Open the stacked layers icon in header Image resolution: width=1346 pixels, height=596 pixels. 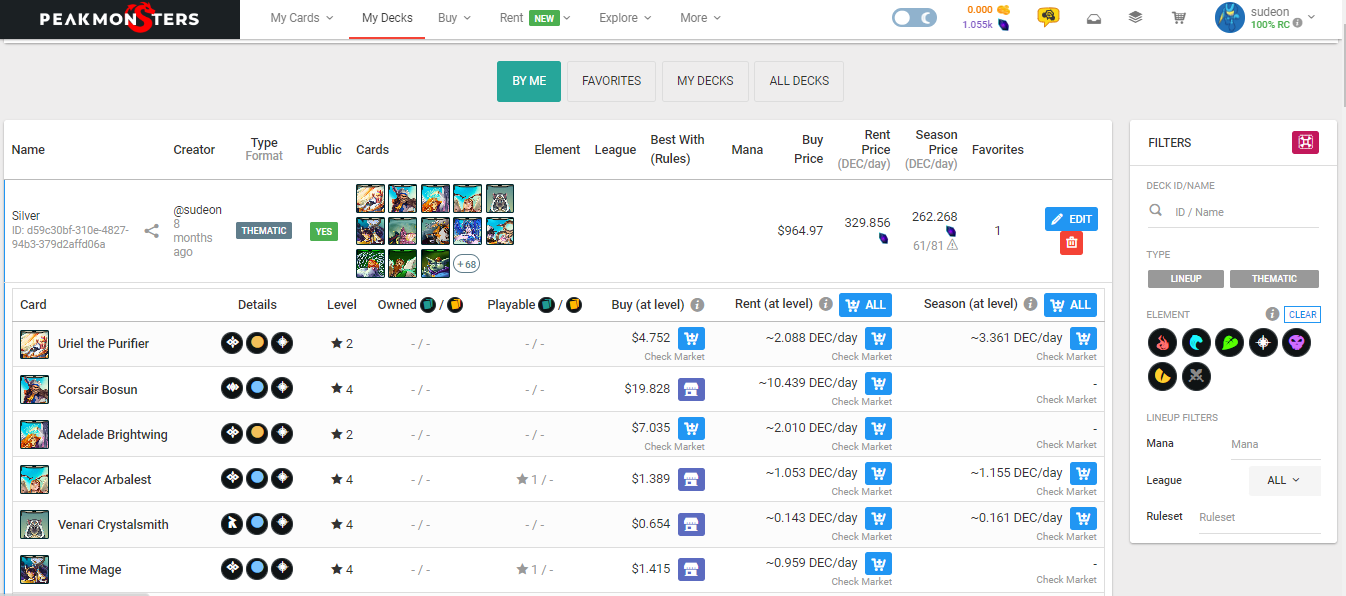[x=1135, y=18]
